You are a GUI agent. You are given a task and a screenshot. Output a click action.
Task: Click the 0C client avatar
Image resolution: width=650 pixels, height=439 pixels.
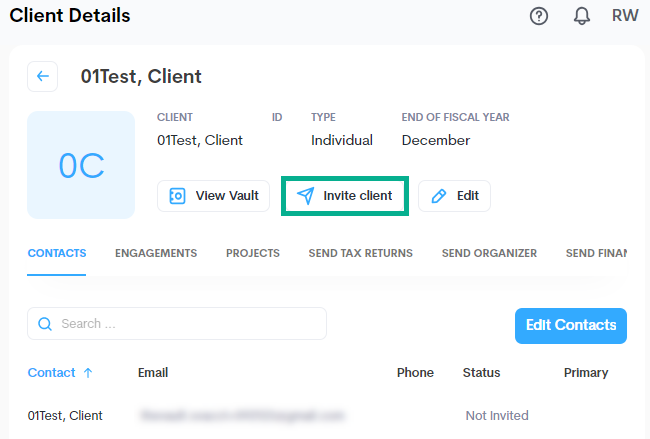(81, 165)
